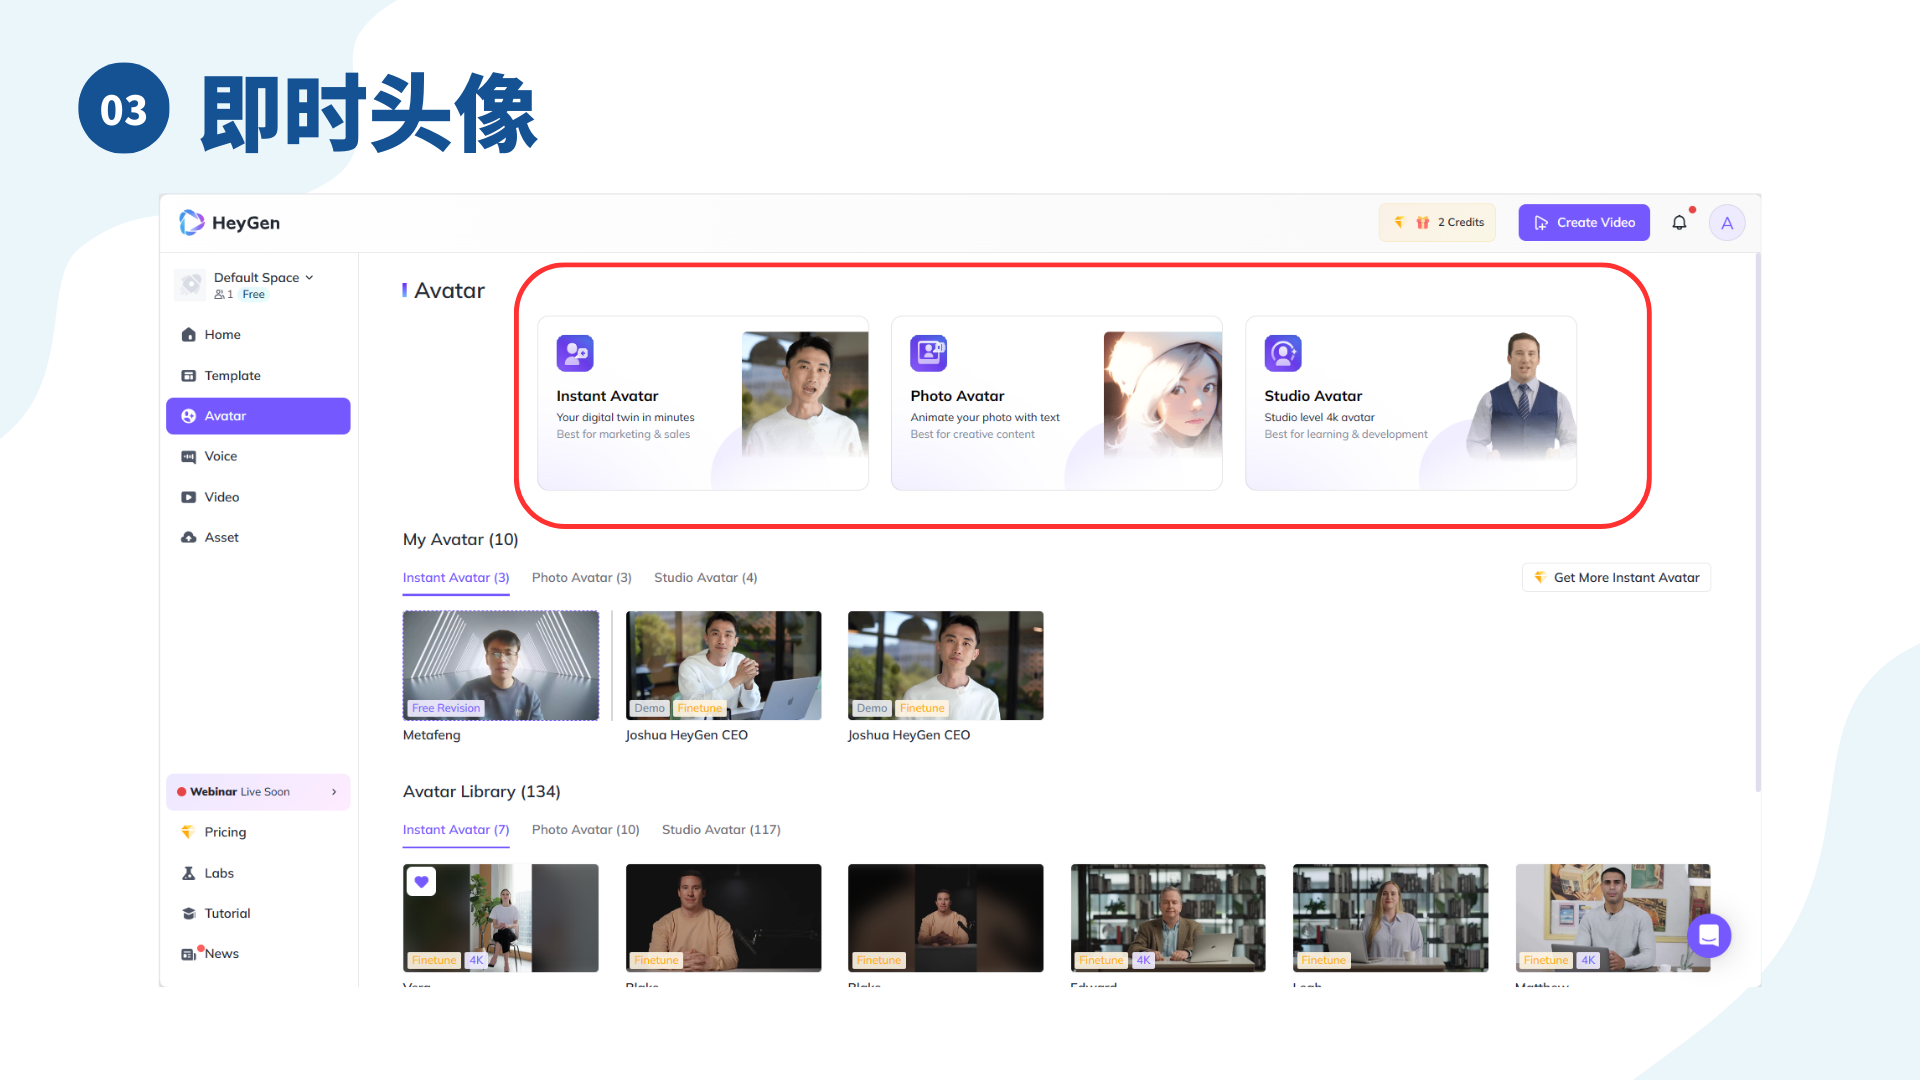Click the Asset cloud icon

click(188, 537)
